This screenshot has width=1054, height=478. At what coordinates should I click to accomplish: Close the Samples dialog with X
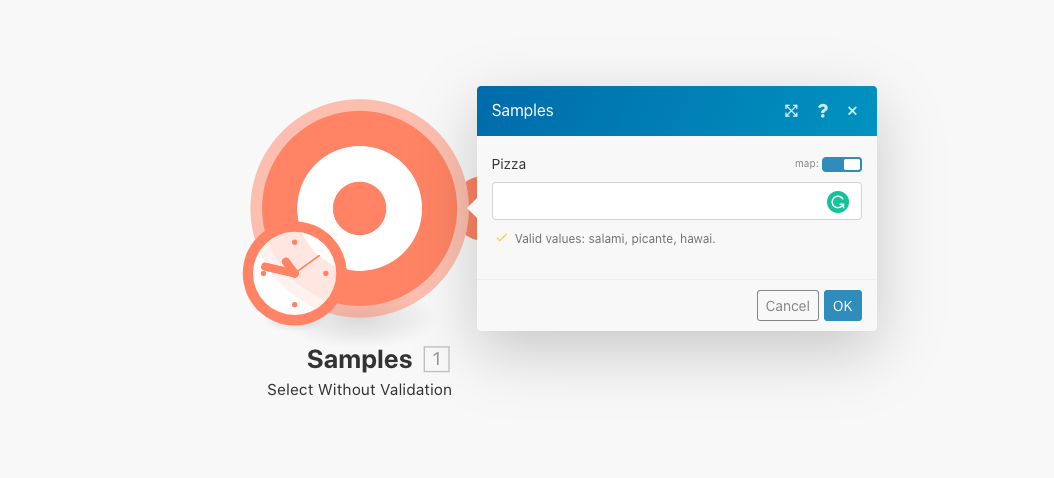pyautogui.click(x=852, y=111)
